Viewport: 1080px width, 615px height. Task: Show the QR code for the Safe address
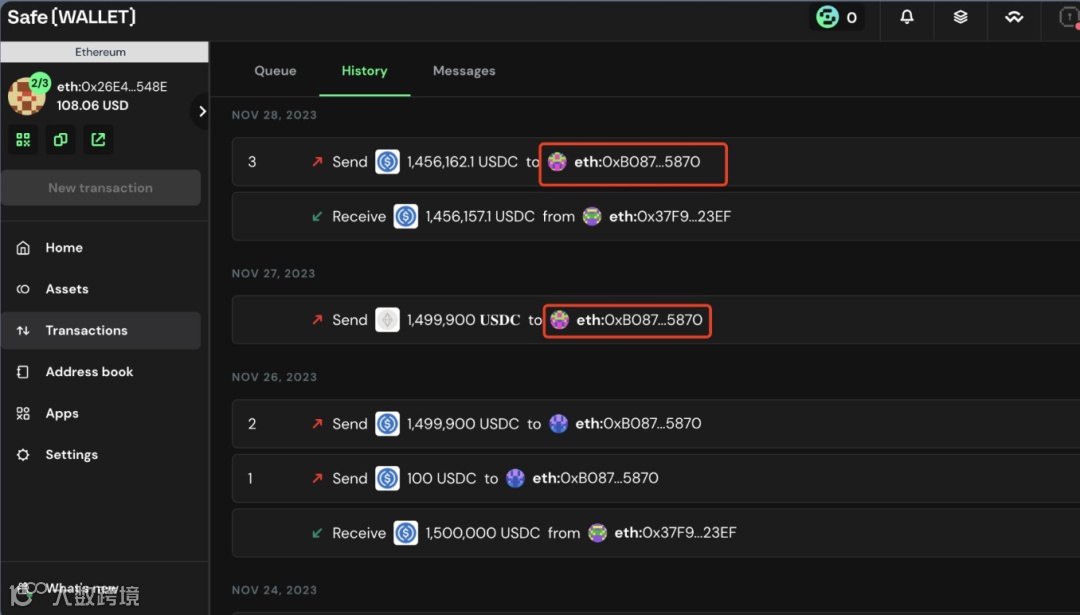point(23,140)
